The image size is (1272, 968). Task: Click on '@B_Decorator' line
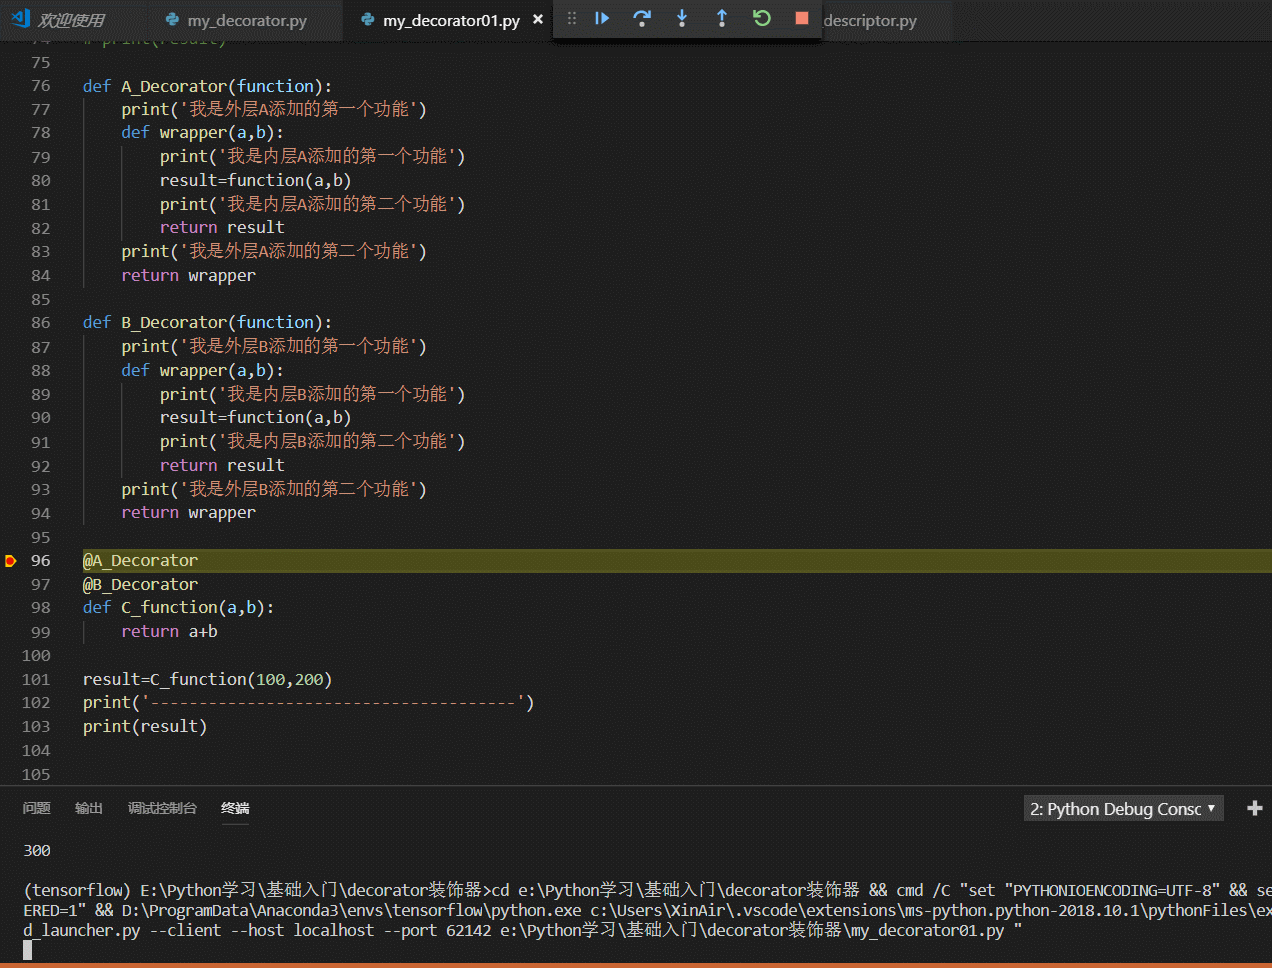(140, 585)
